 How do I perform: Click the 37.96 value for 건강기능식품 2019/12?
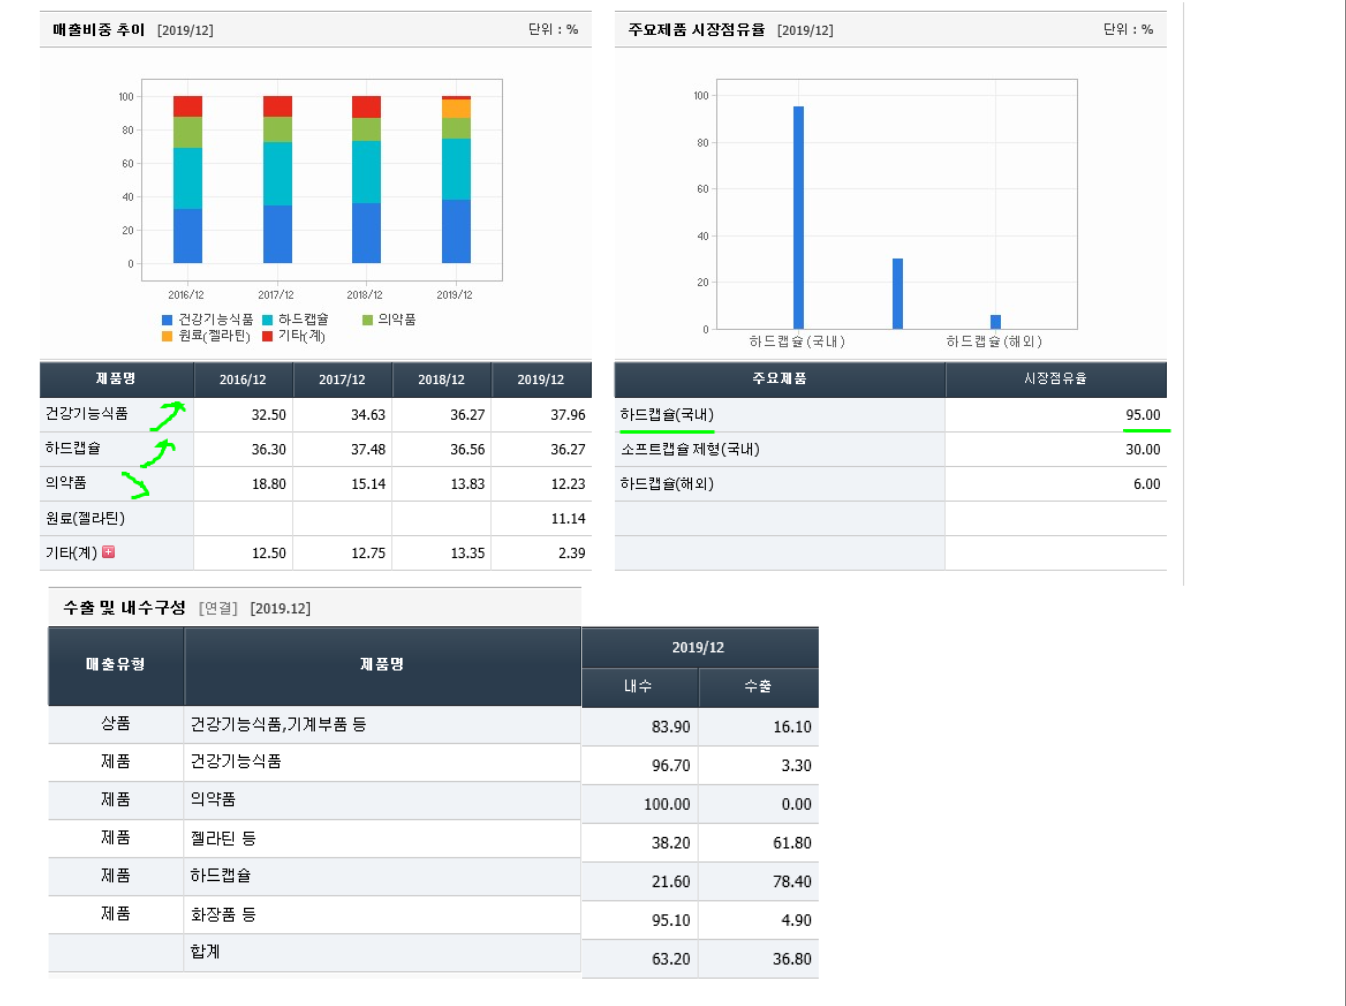568,415
